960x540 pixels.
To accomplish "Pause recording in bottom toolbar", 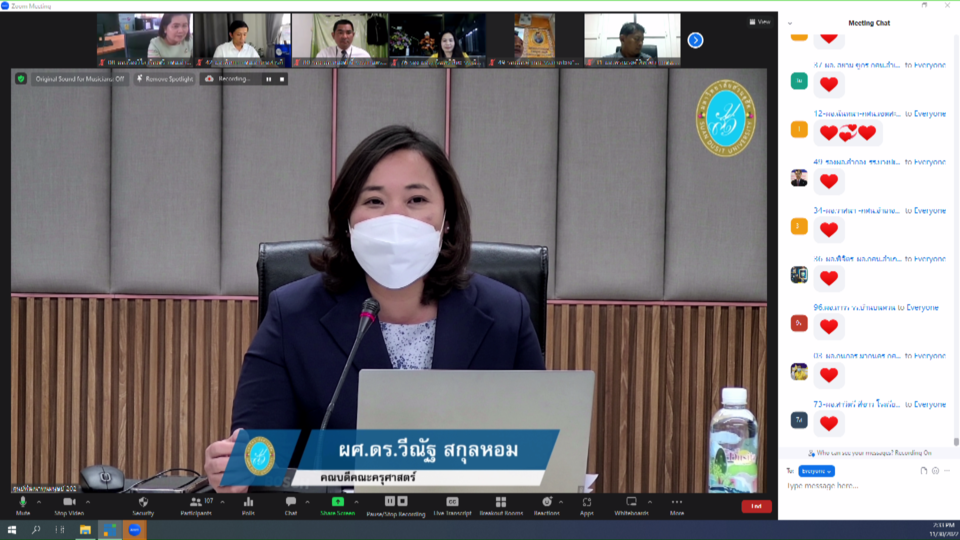I will [389, 501].
